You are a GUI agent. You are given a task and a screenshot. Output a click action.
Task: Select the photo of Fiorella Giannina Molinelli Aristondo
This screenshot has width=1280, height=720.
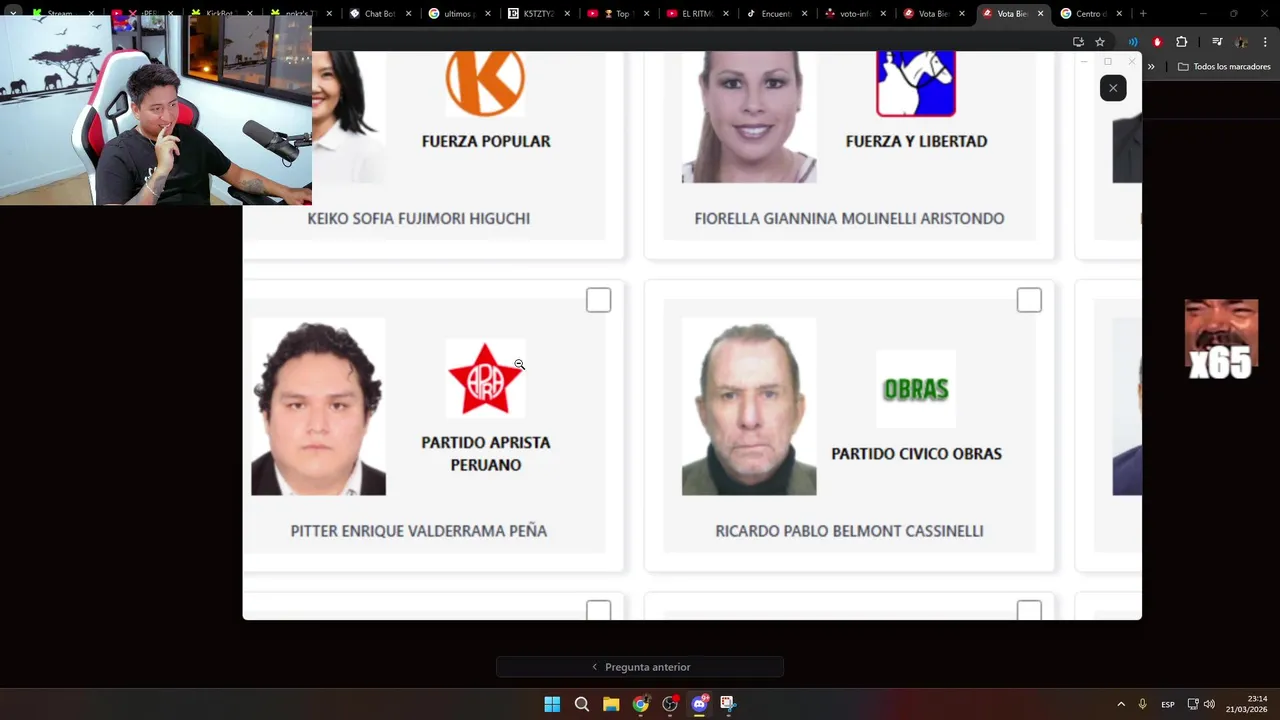point(749,117)
